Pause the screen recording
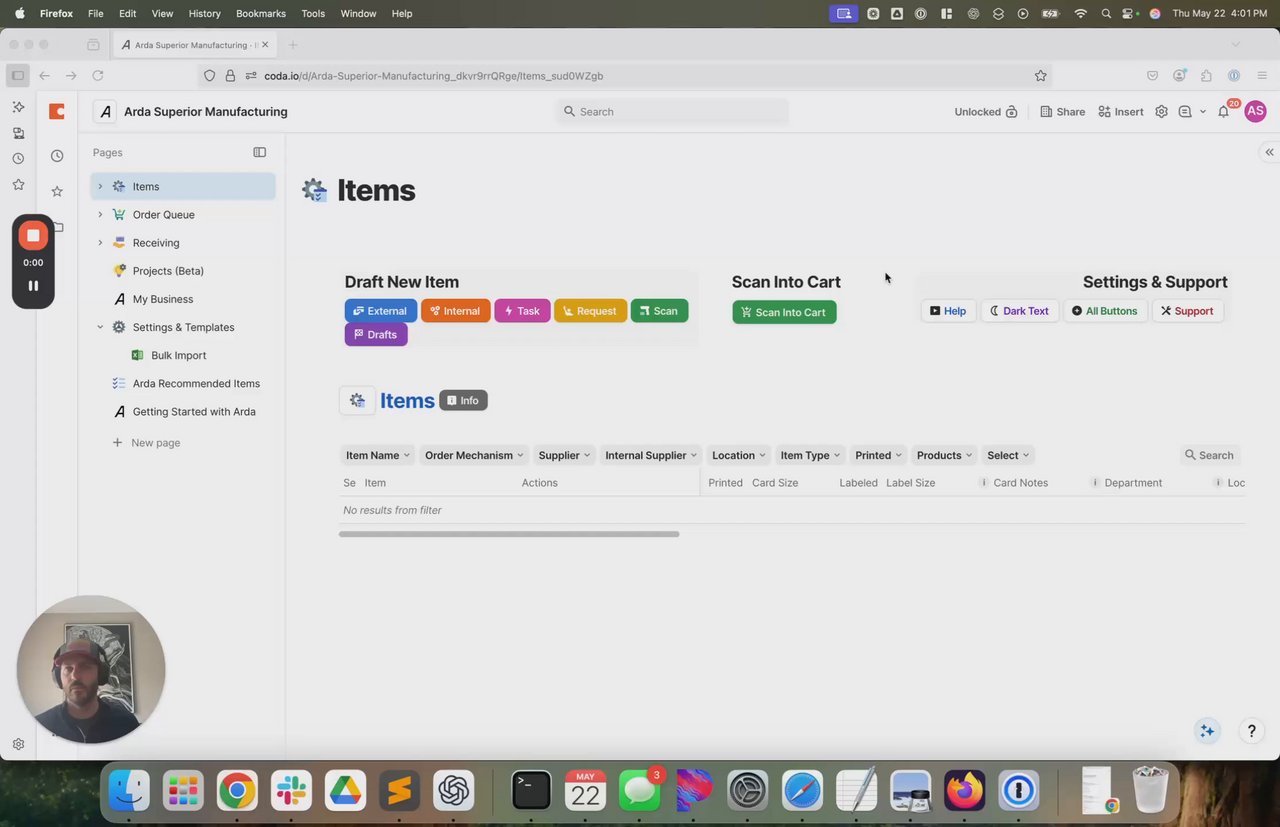Viewport: 1280px width, 827px height. (x=33, y=286)
